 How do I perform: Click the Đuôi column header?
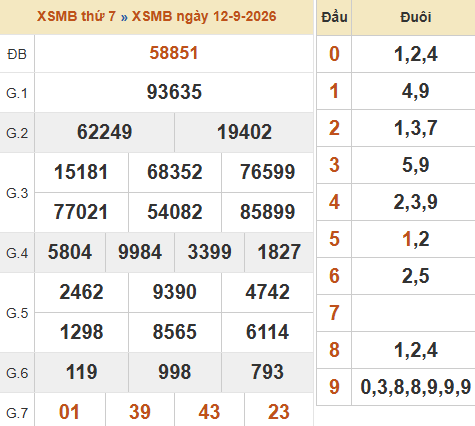(416, 17)
